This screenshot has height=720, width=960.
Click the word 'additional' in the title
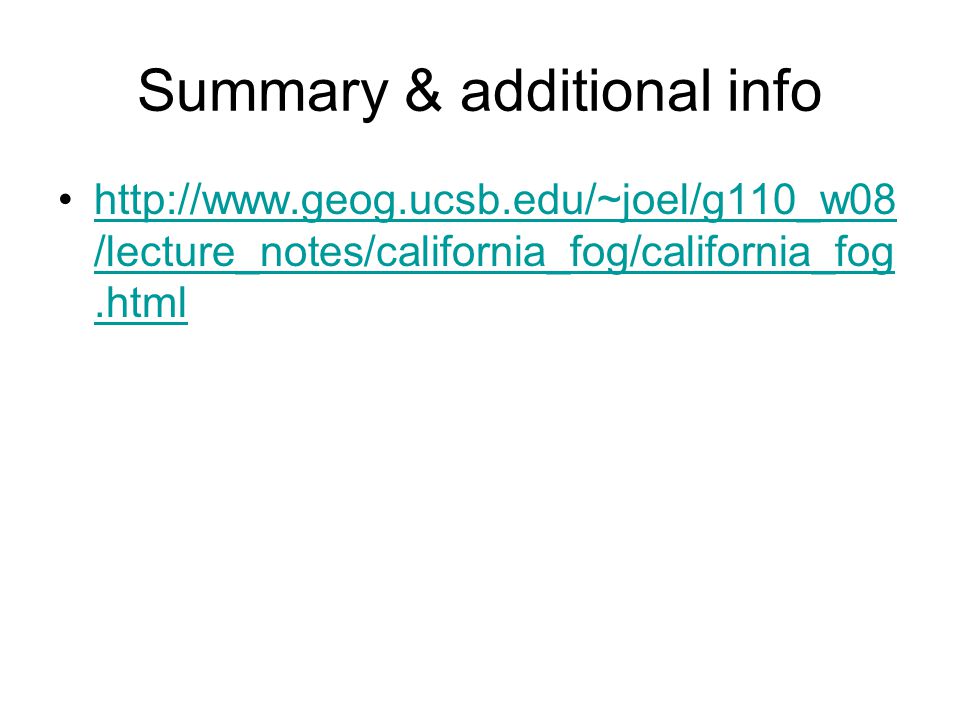point(587,91)
